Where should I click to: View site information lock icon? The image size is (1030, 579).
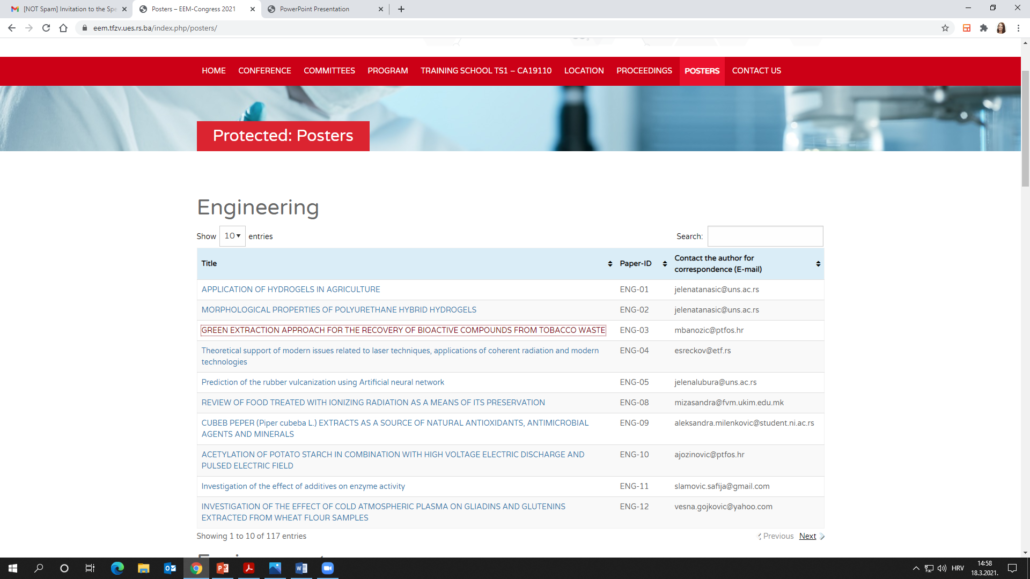[84, 28]
